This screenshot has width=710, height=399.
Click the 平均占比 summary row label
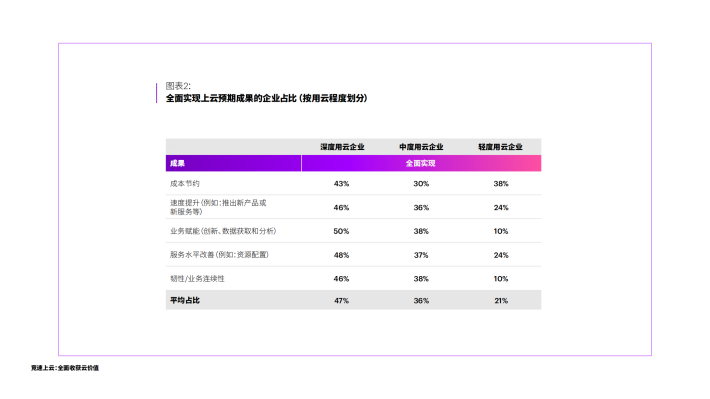185,300
